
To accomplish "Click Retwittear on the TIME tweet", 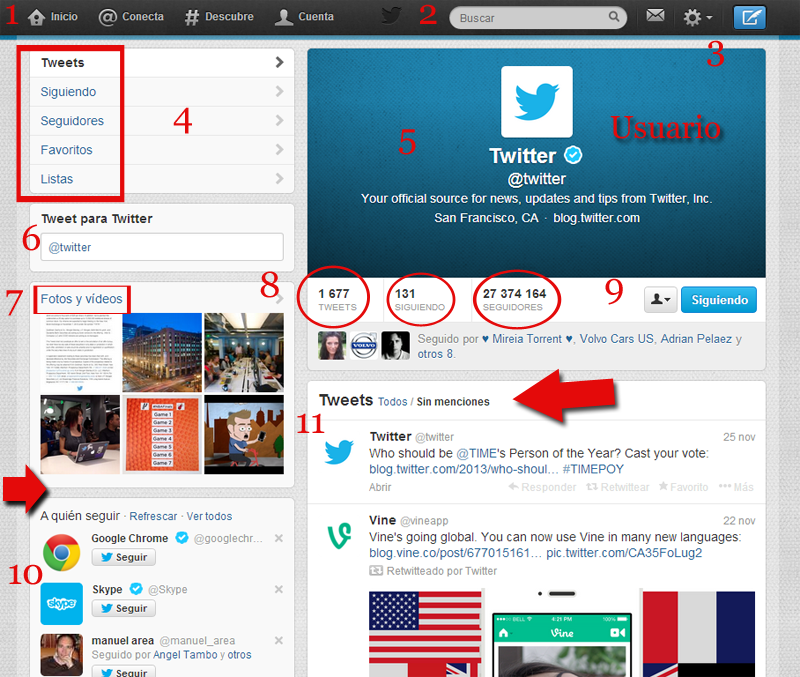I will pos(618,487).
